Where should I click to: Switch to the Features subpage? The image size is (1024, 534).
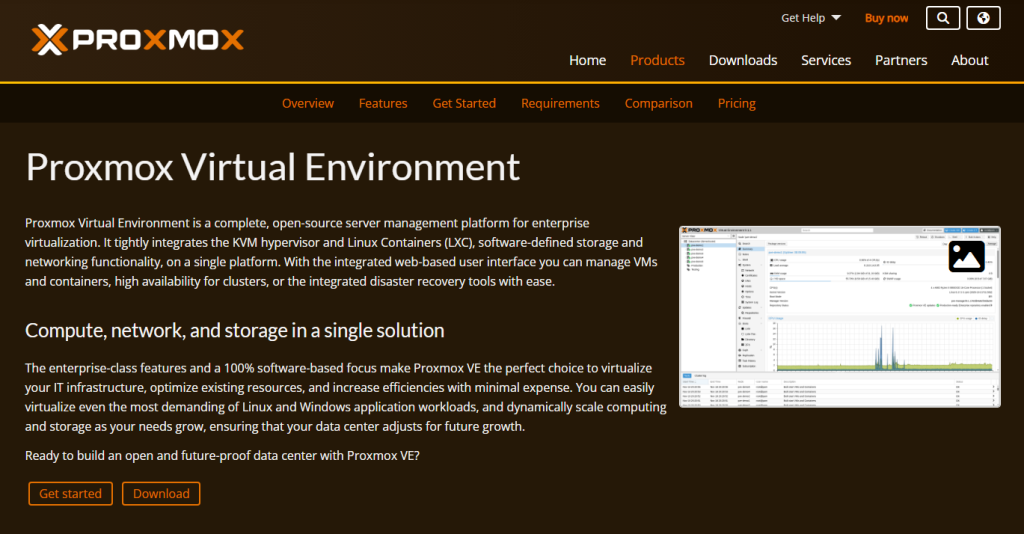(383, 103)
